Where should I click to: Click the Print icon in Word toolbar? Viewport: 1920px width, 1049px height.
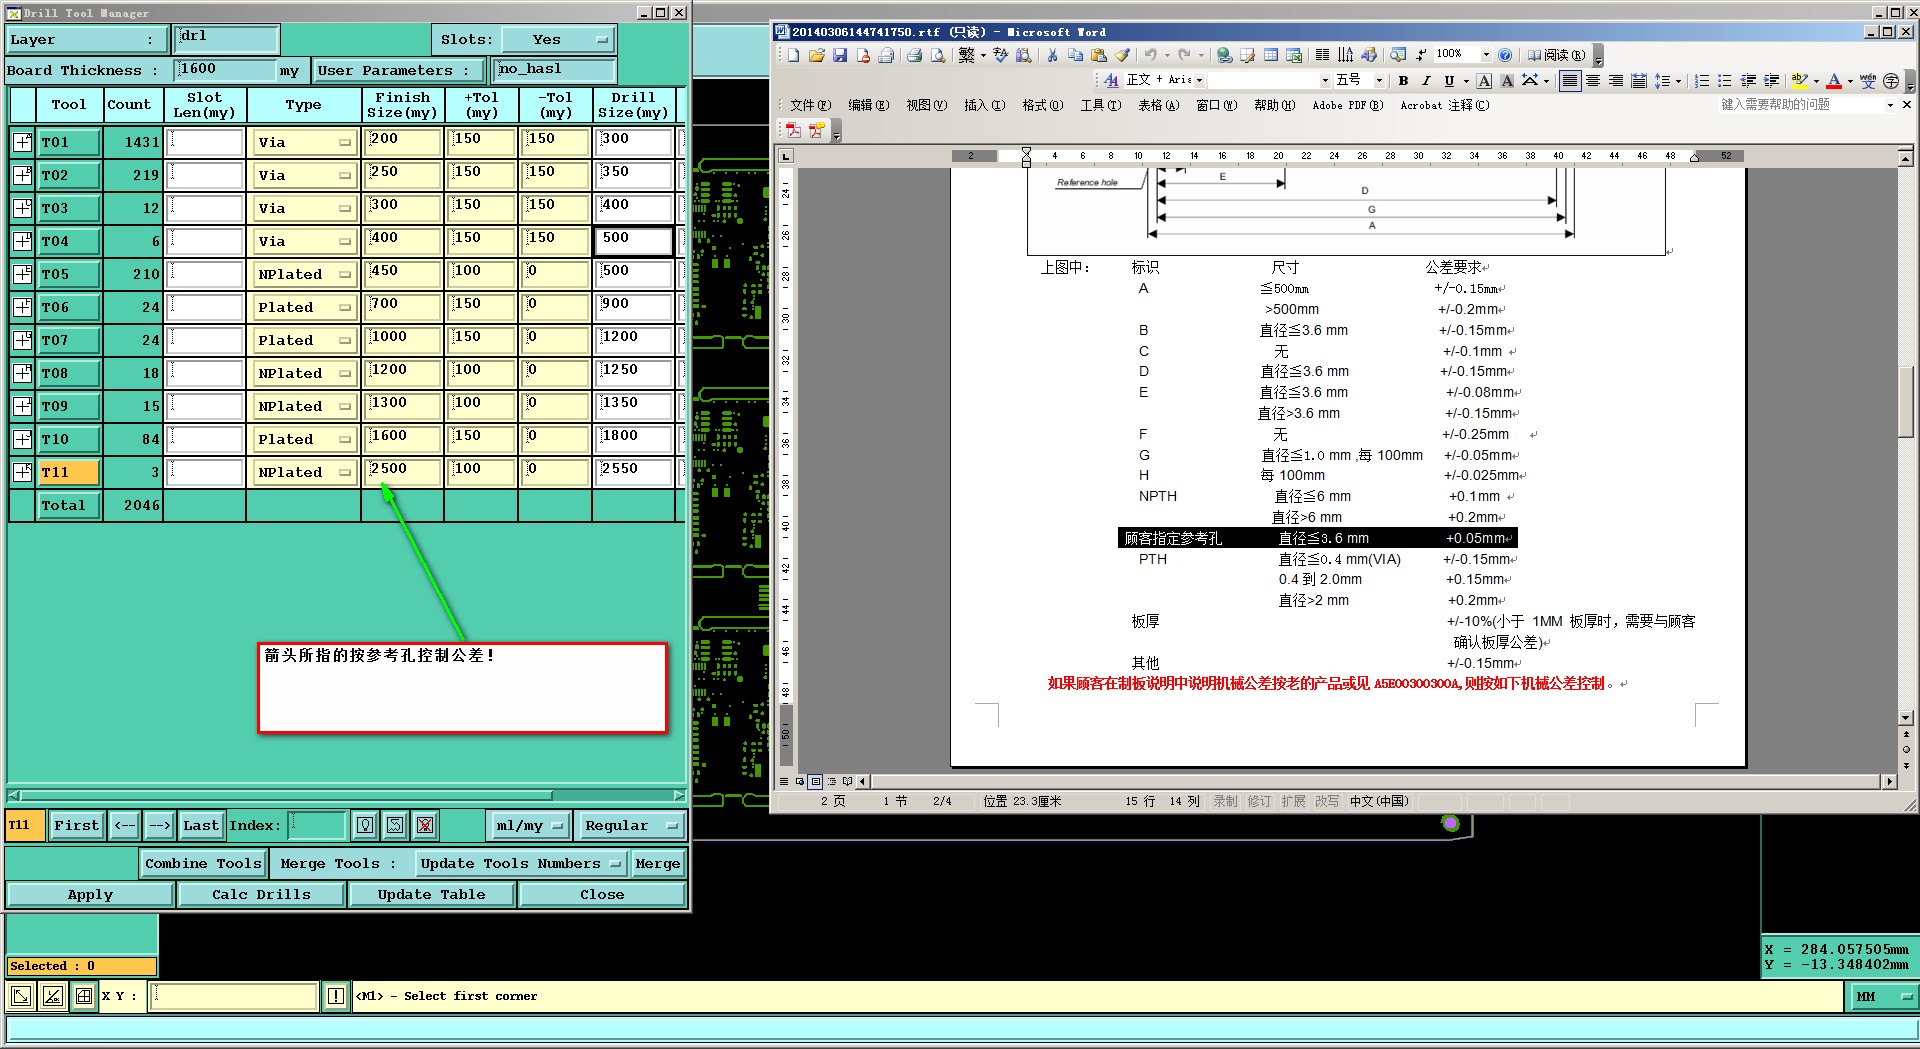coord(914,55)
